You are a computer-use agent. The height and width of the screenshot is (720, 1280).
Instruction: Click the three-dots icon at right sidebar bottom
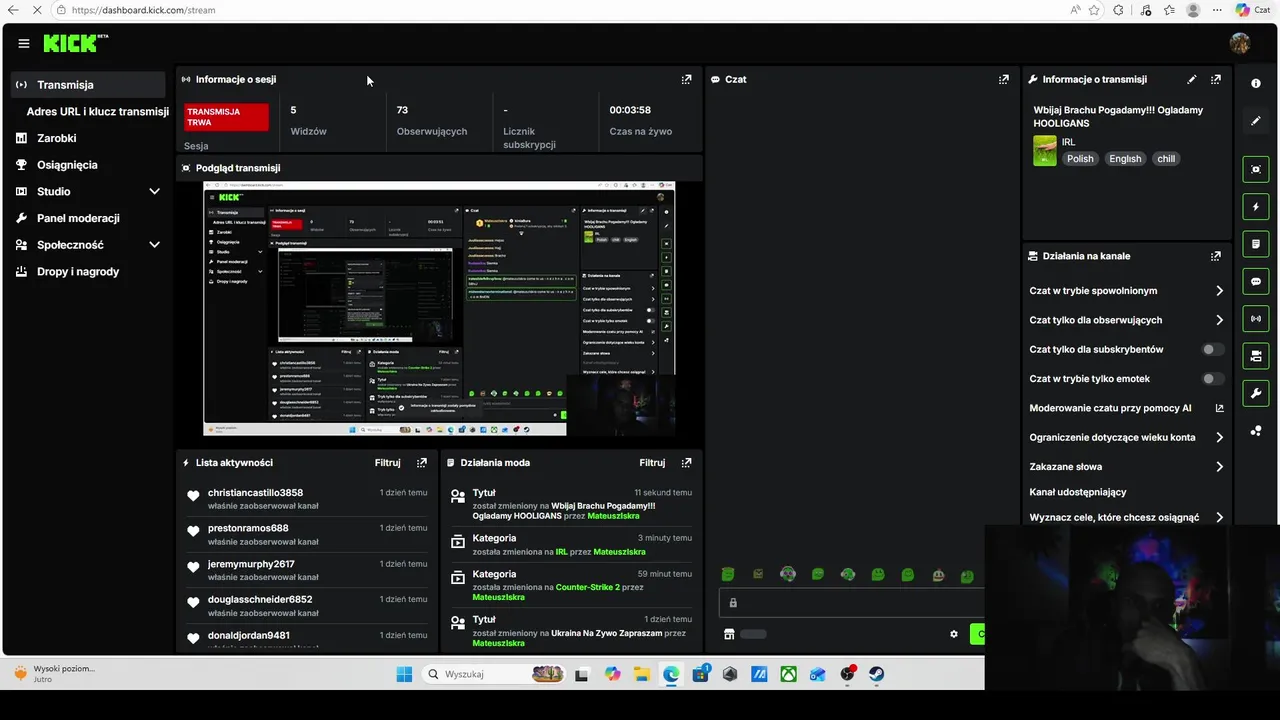click(1256, 431)
